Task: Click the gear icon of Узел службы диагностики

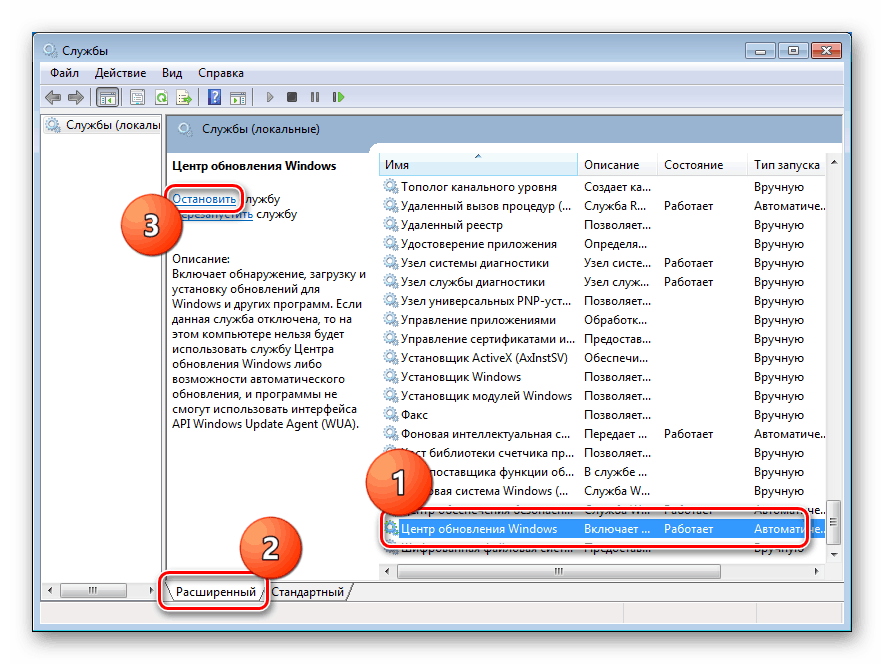Action: pos(391,282)
